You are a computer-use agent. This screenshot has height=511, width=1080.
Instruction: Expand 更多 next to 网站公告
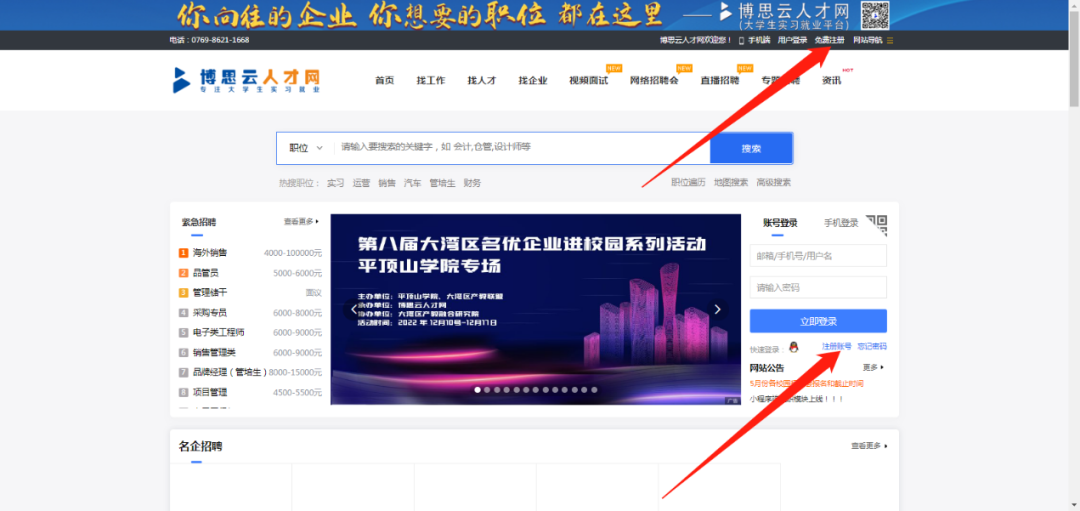pos(873,368)
